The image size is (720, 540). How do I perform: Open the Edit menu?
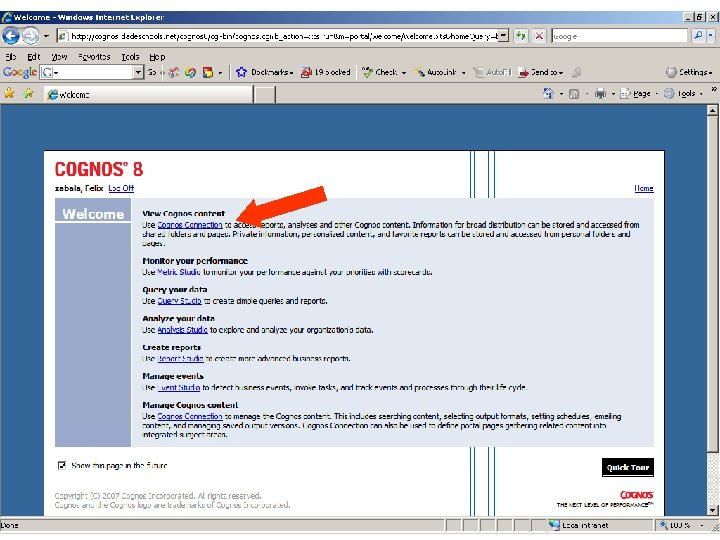[34, 57]
